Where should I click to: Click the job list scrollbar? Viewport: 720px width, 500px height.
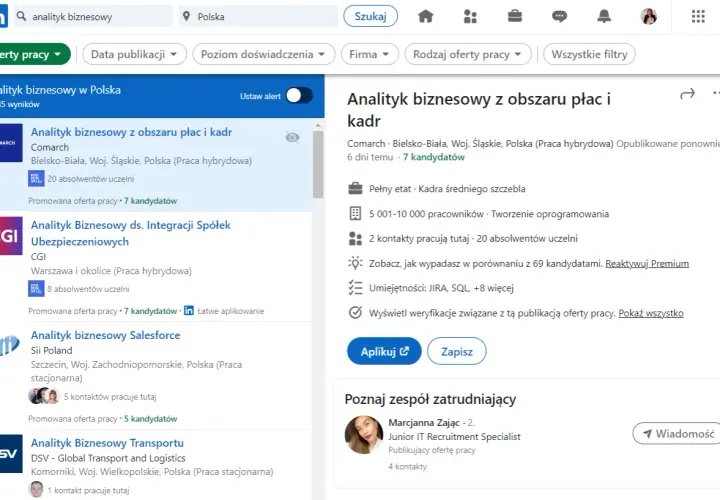[318, 164]
